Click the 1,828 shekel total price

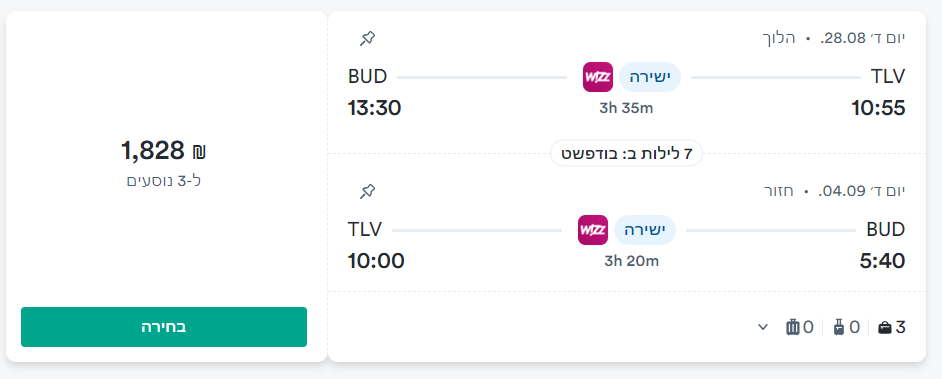[164, 151]
